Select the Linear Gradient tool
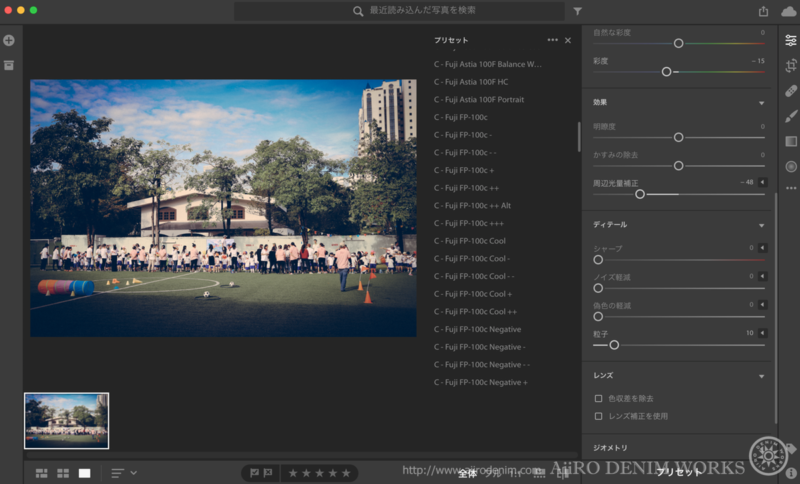The image size is (800, 484). click(x=791, y=141)
